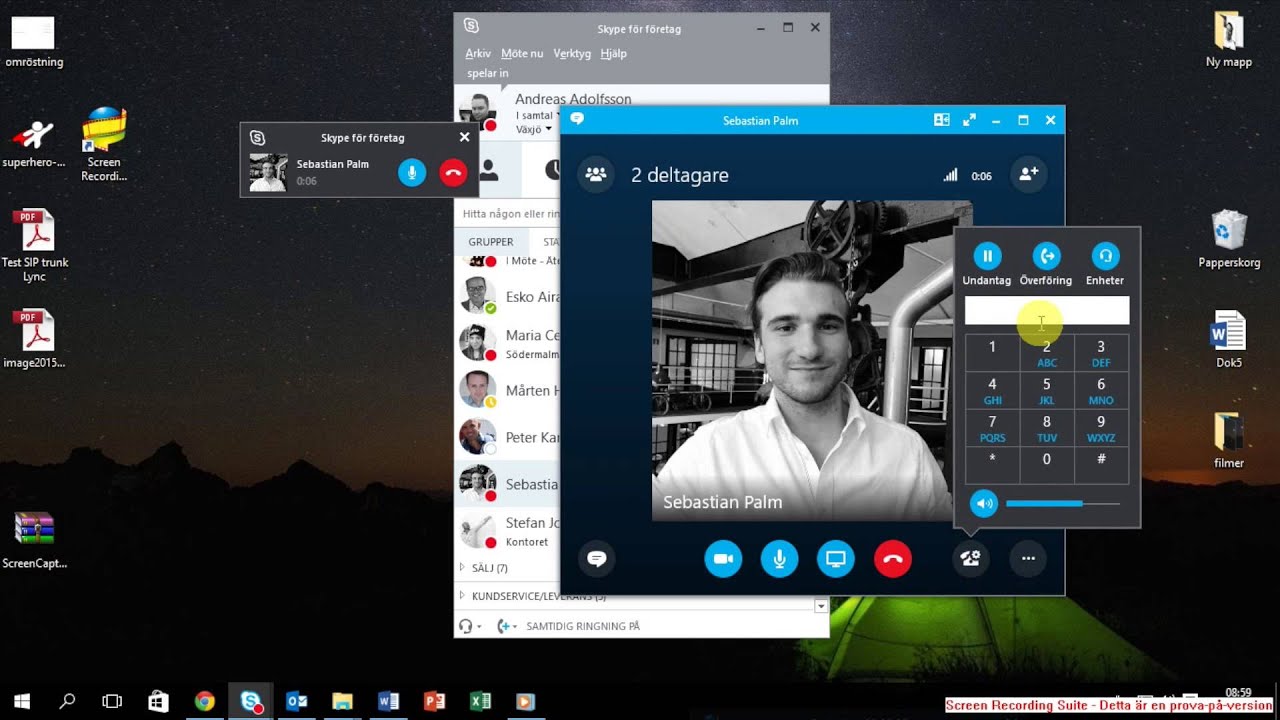Open Enheter devices button
1280x720 pixels.
tap(1105, 256)
